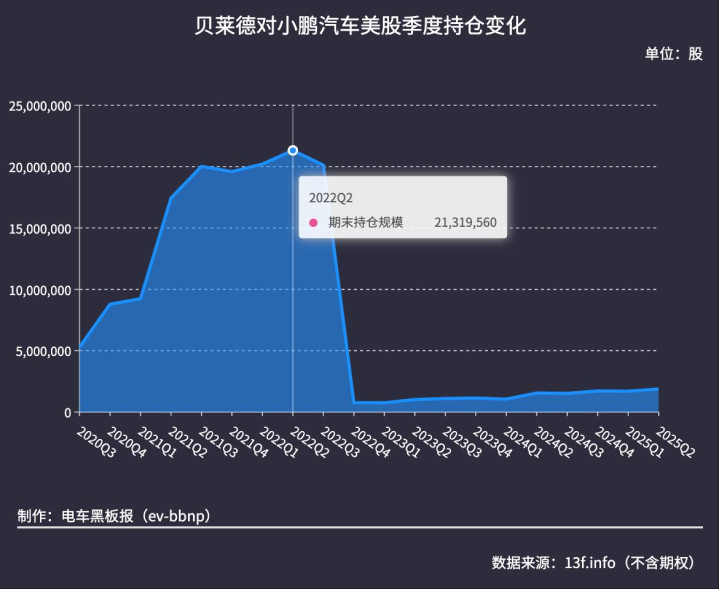Click the 2021Q1 x-axis label

click(157, 442)
